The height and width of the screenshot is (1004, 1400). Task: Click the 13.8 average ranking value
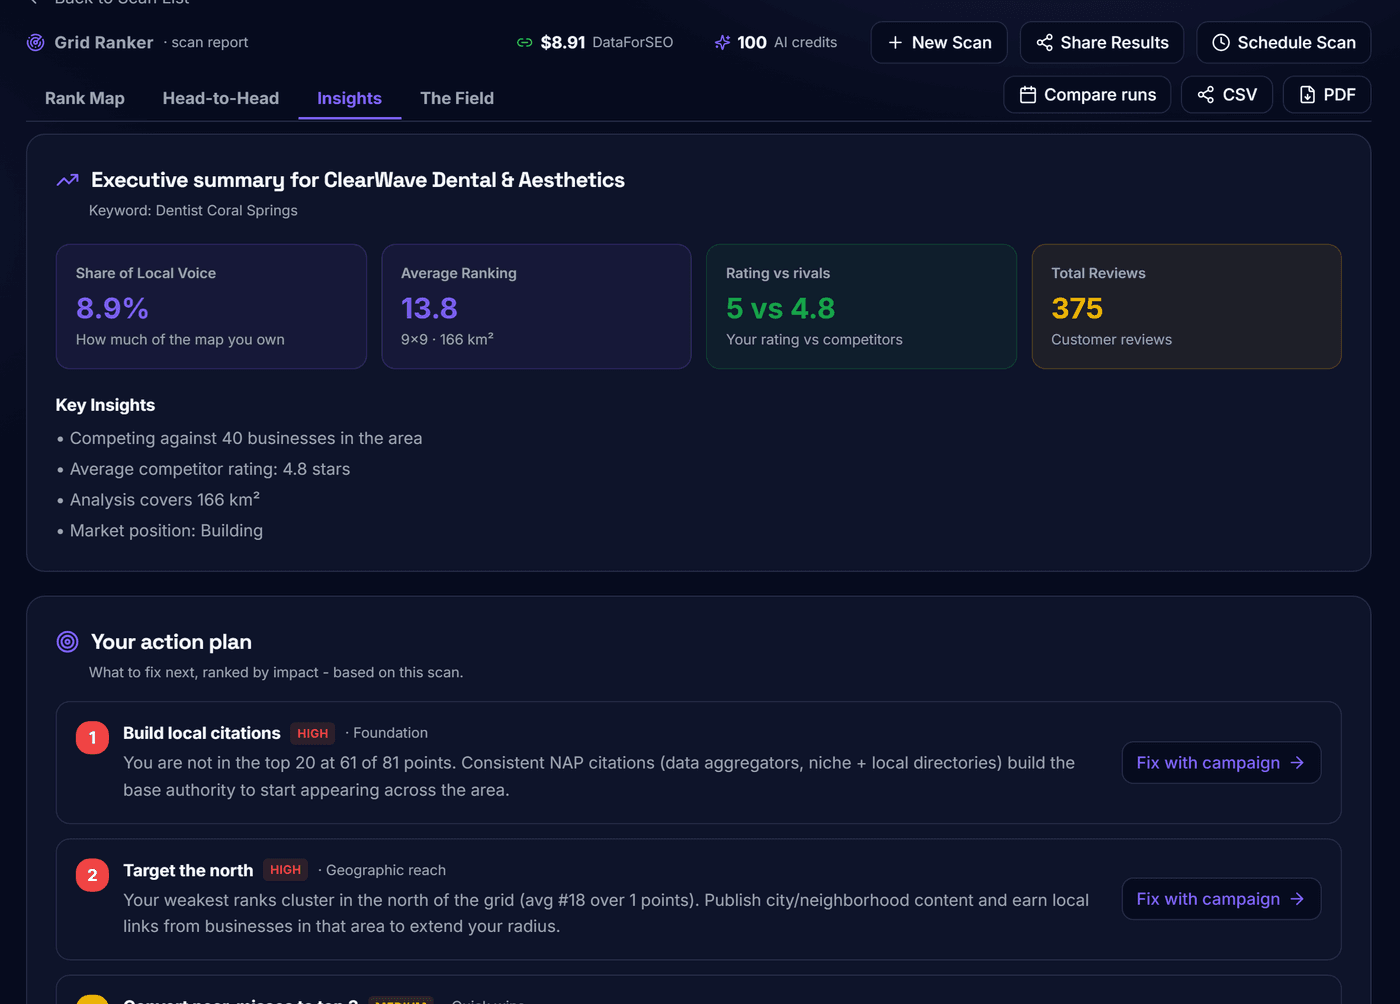429,308
